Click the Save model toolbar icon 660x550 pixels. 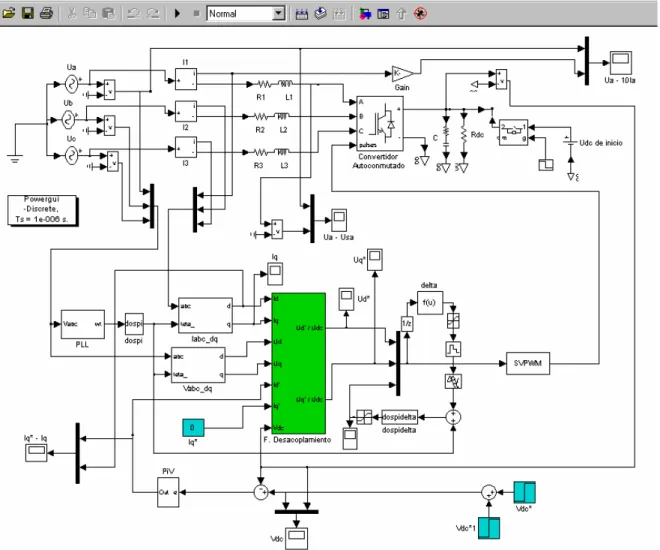28,13
